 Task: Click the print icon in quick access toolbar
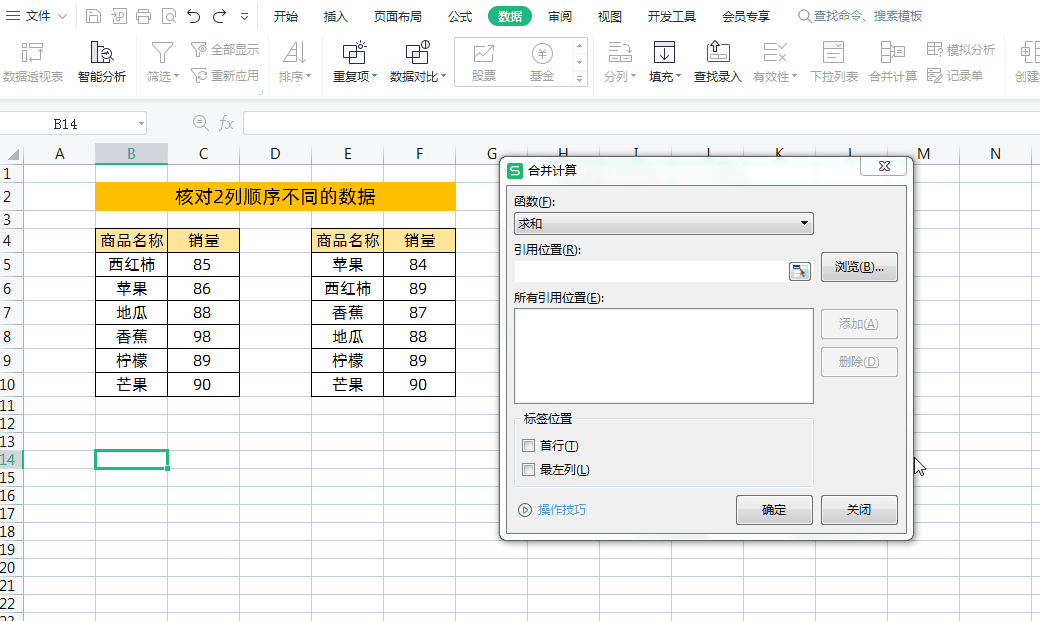(x=143, y=16)
